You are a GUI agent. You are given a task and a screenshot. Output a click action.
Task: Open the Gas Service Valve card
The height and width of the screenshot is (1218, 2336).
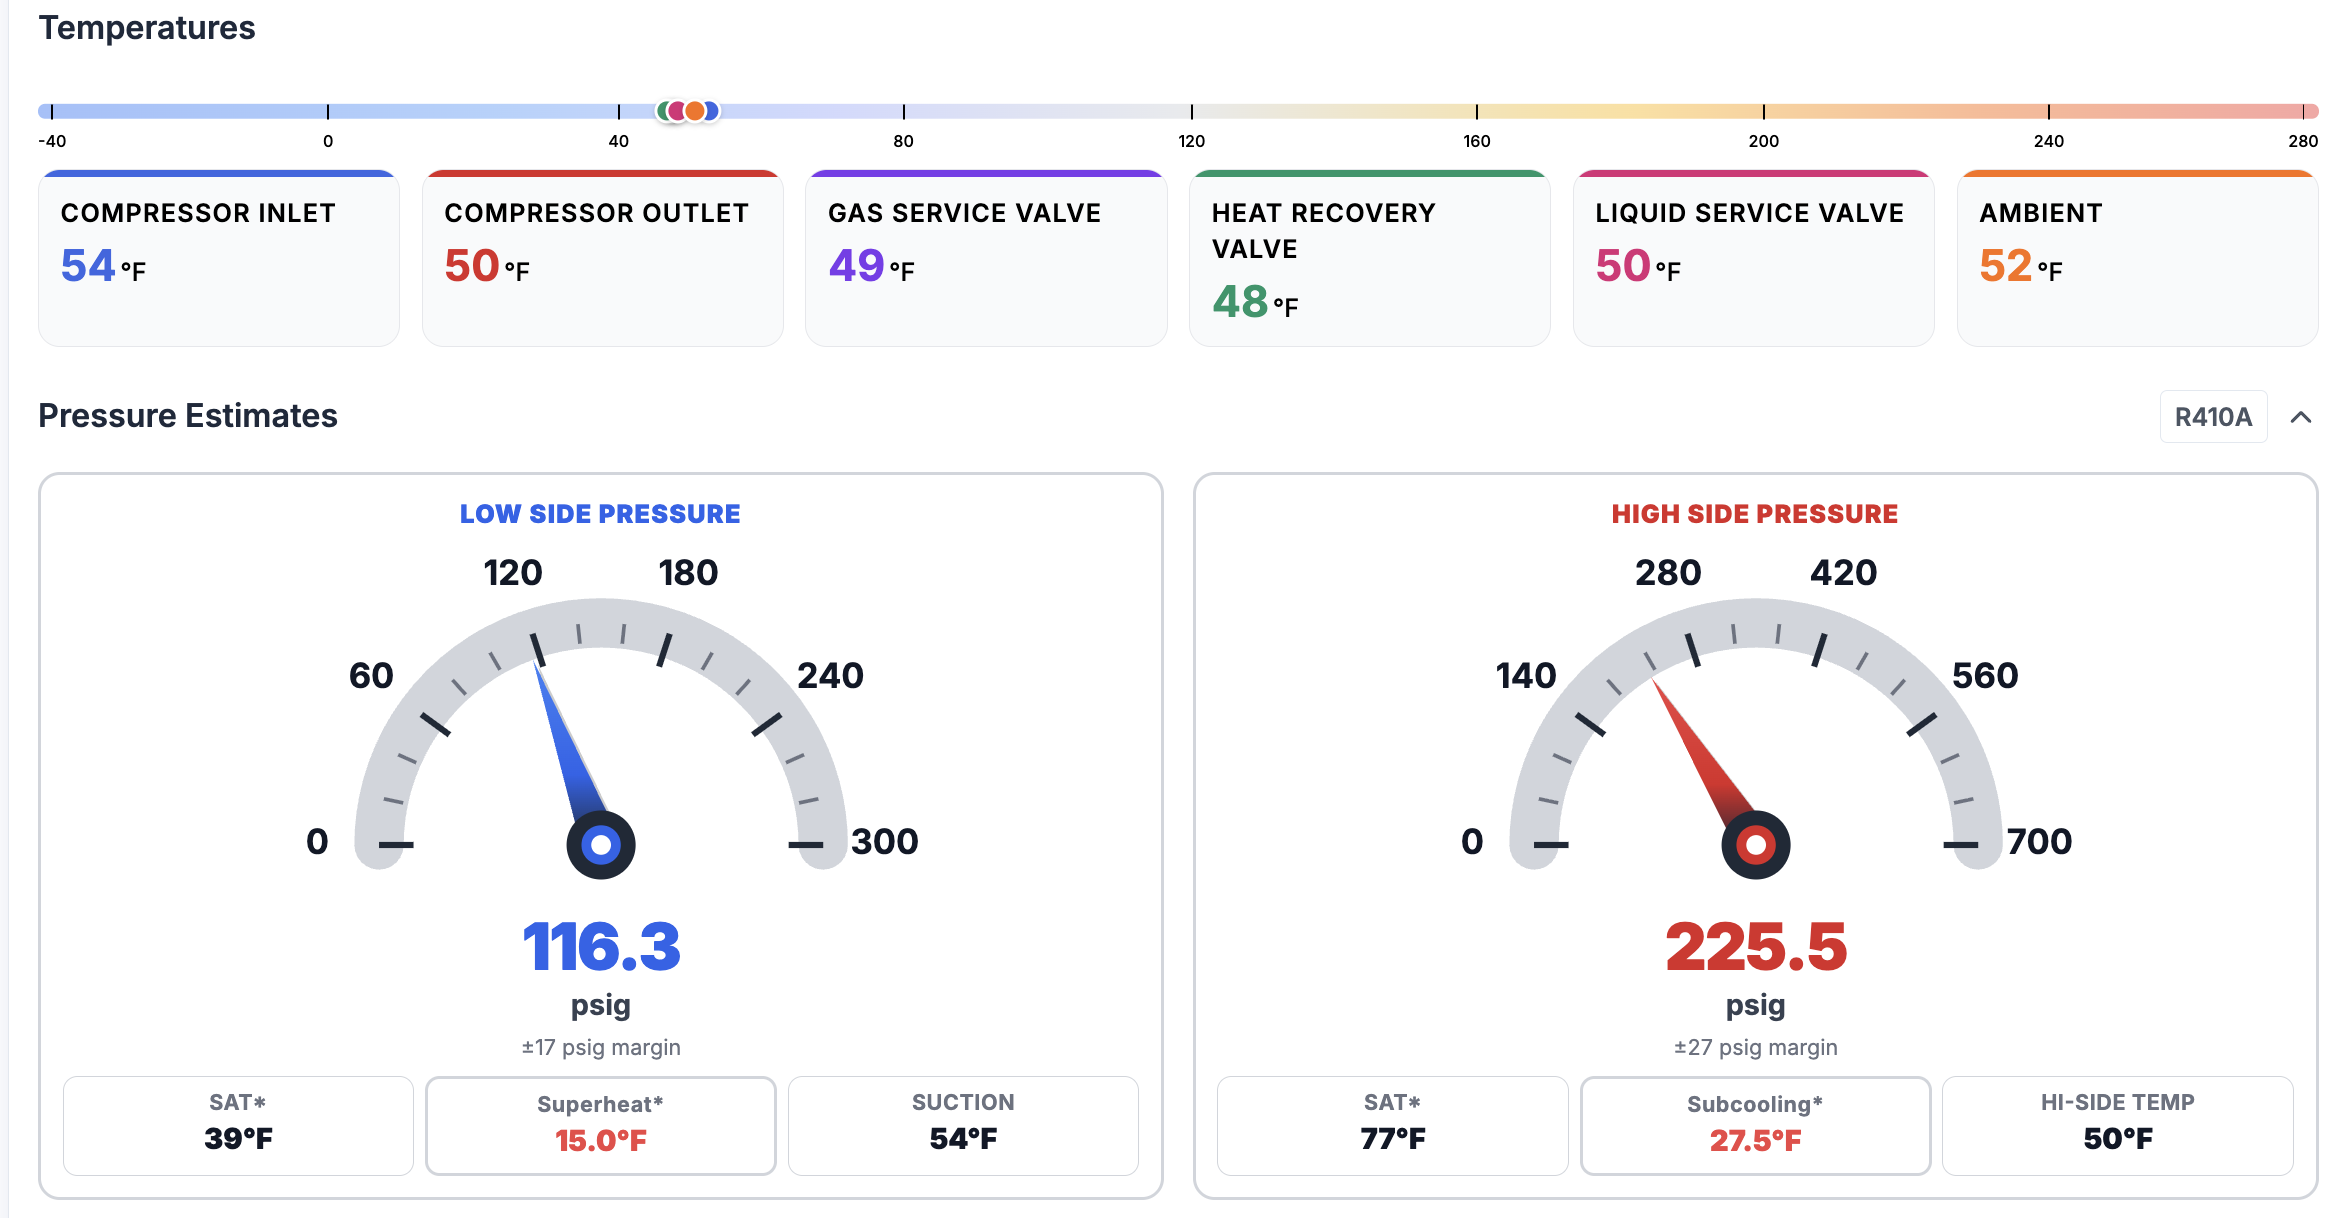click(x=986, y=259)
